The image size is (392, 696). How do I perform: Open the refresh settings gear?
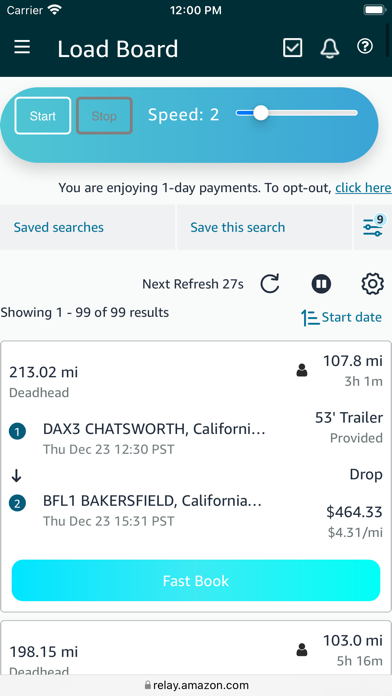click(x=372, y=284)
